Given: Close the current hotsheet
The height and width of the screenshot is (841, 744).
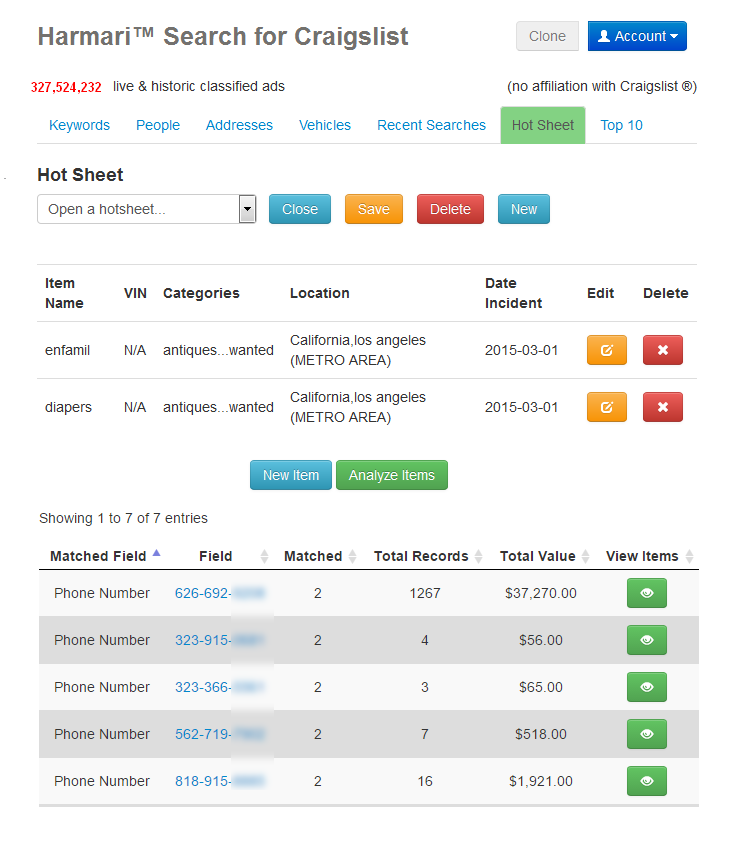Looking at the screenshot, I should click(x=300, y=209).
